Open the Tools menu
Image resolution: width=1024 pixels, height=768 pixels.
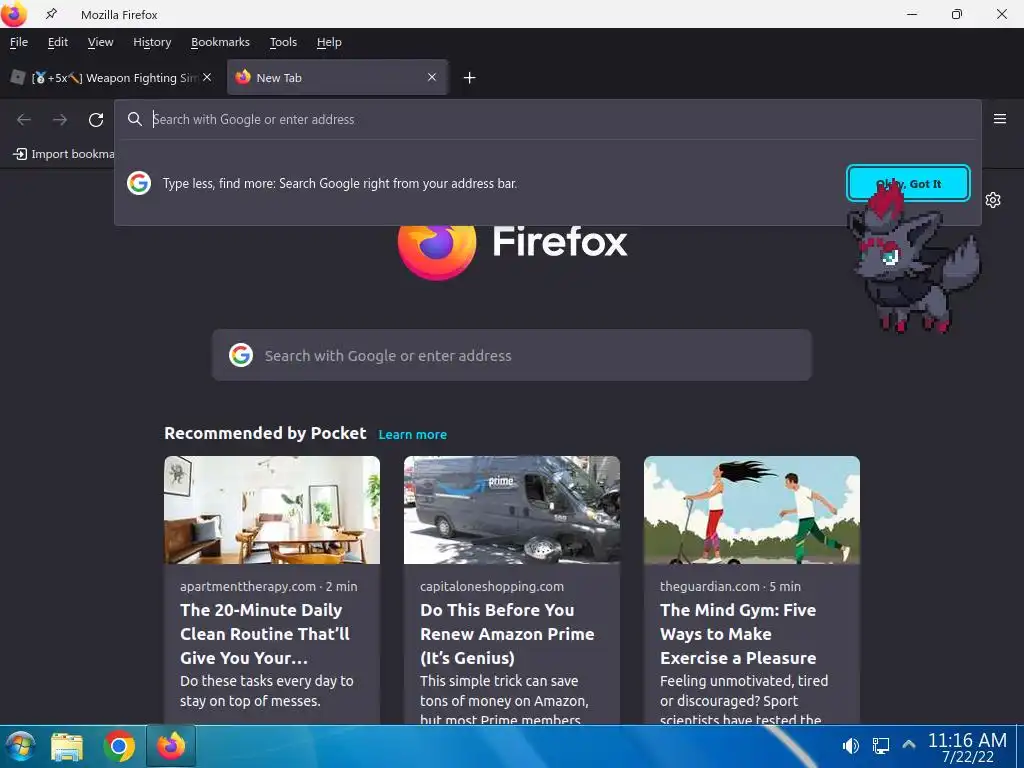283,42
